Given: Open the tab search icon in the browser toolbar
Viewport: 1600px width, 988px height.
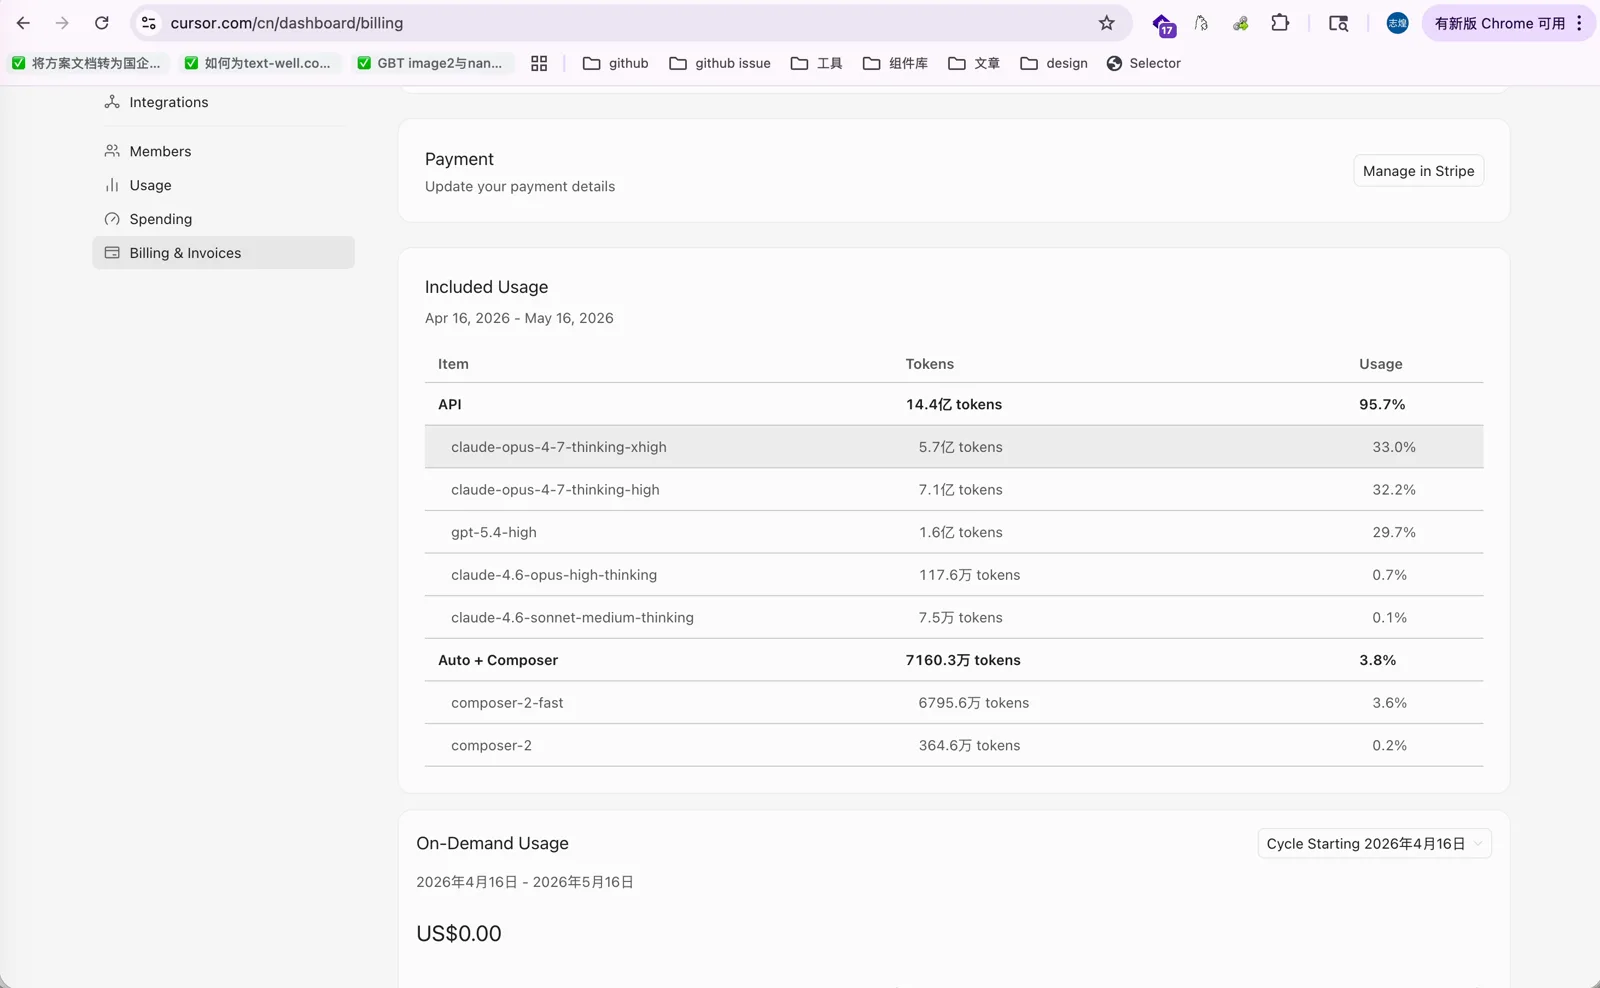Looking at the screenshot, I should point(1338,23).
